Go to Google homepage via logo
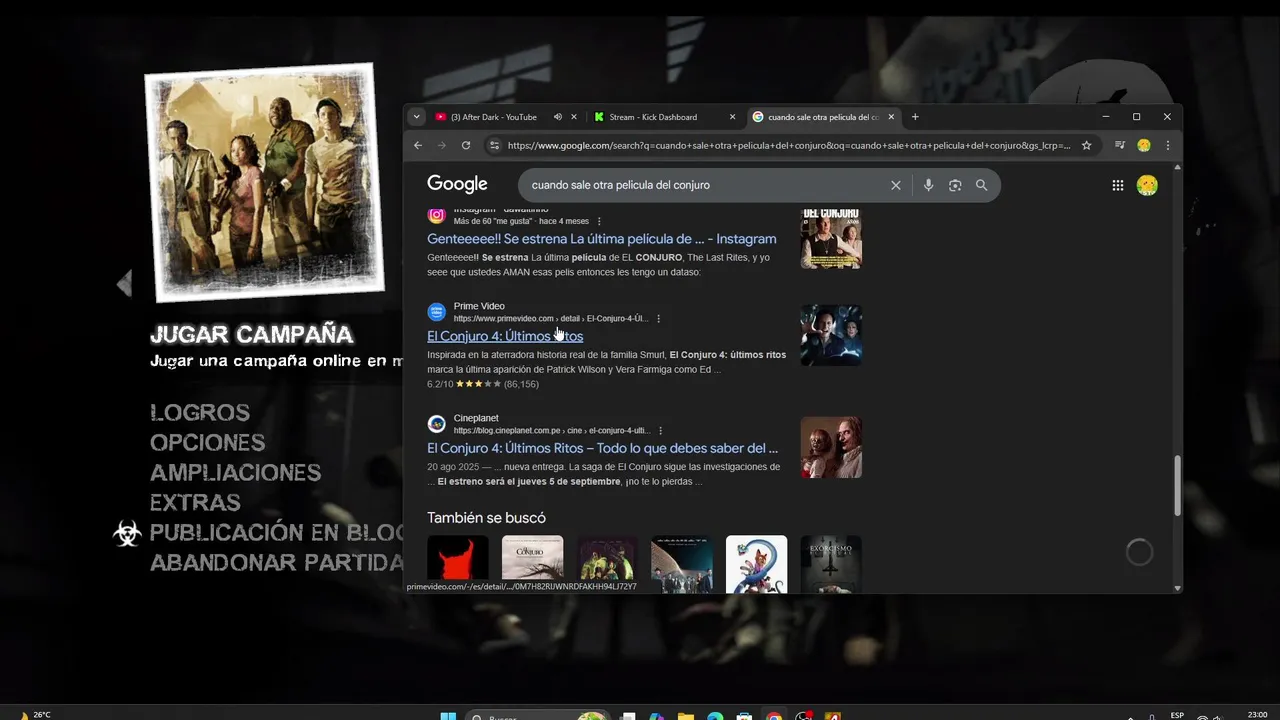Viewport: 1280px width, 720px height. [457, 184]
